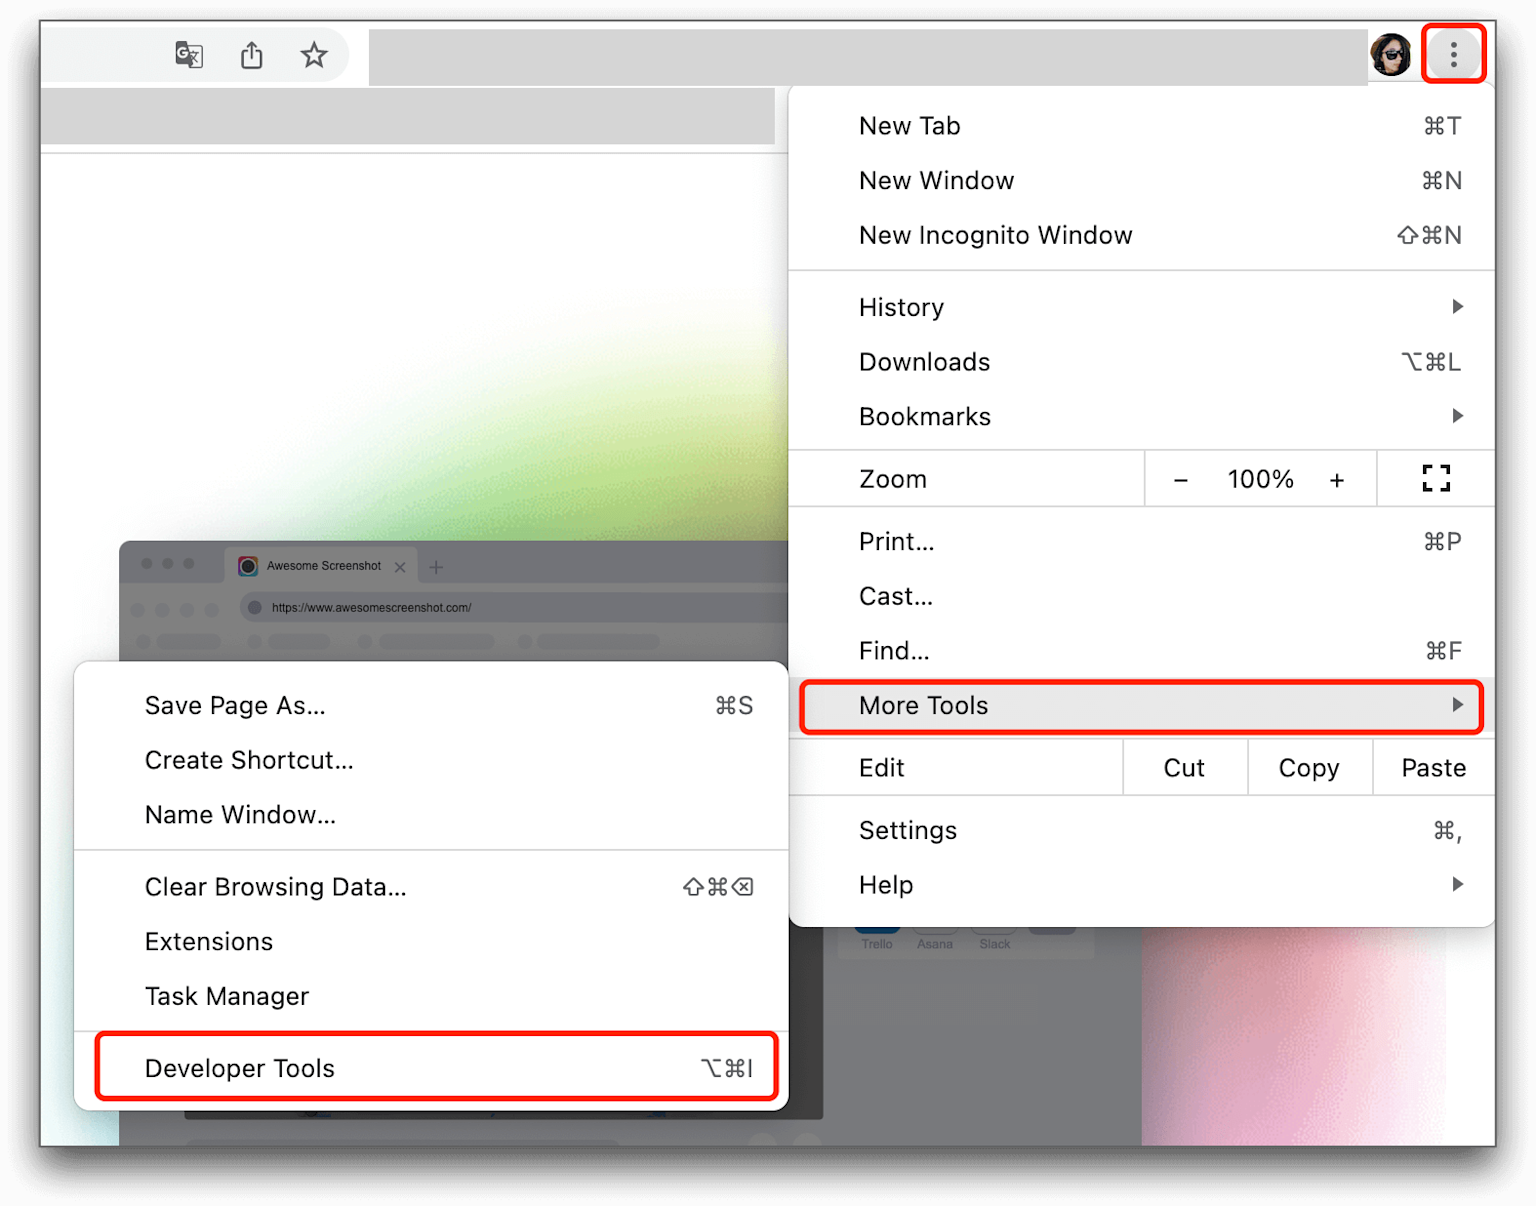Viewport: 1536px width, 1206px height.
Task: Click the profile avatar icon
Action: click(x=1392, y=55)
